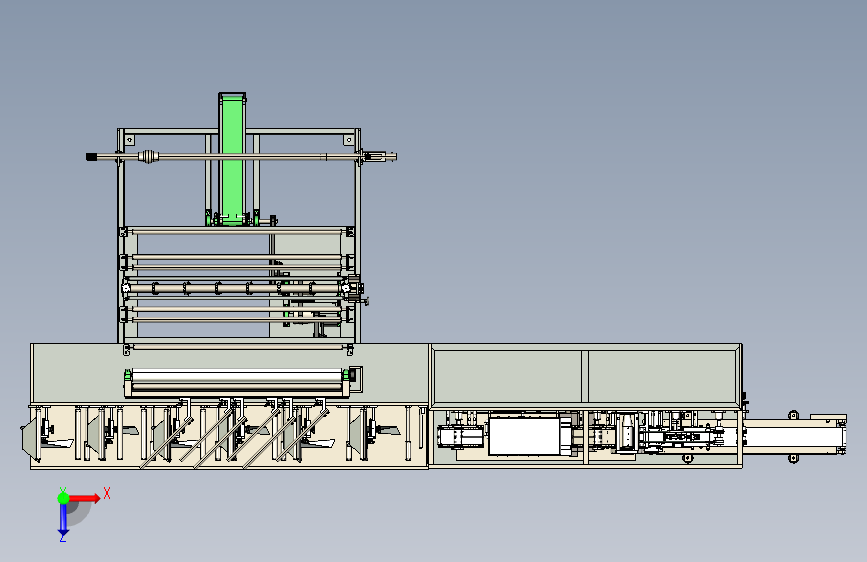The width and height of the screenshot is (867, 562).
Task: Select the long white roller below the frame
Action: (237, 377)
